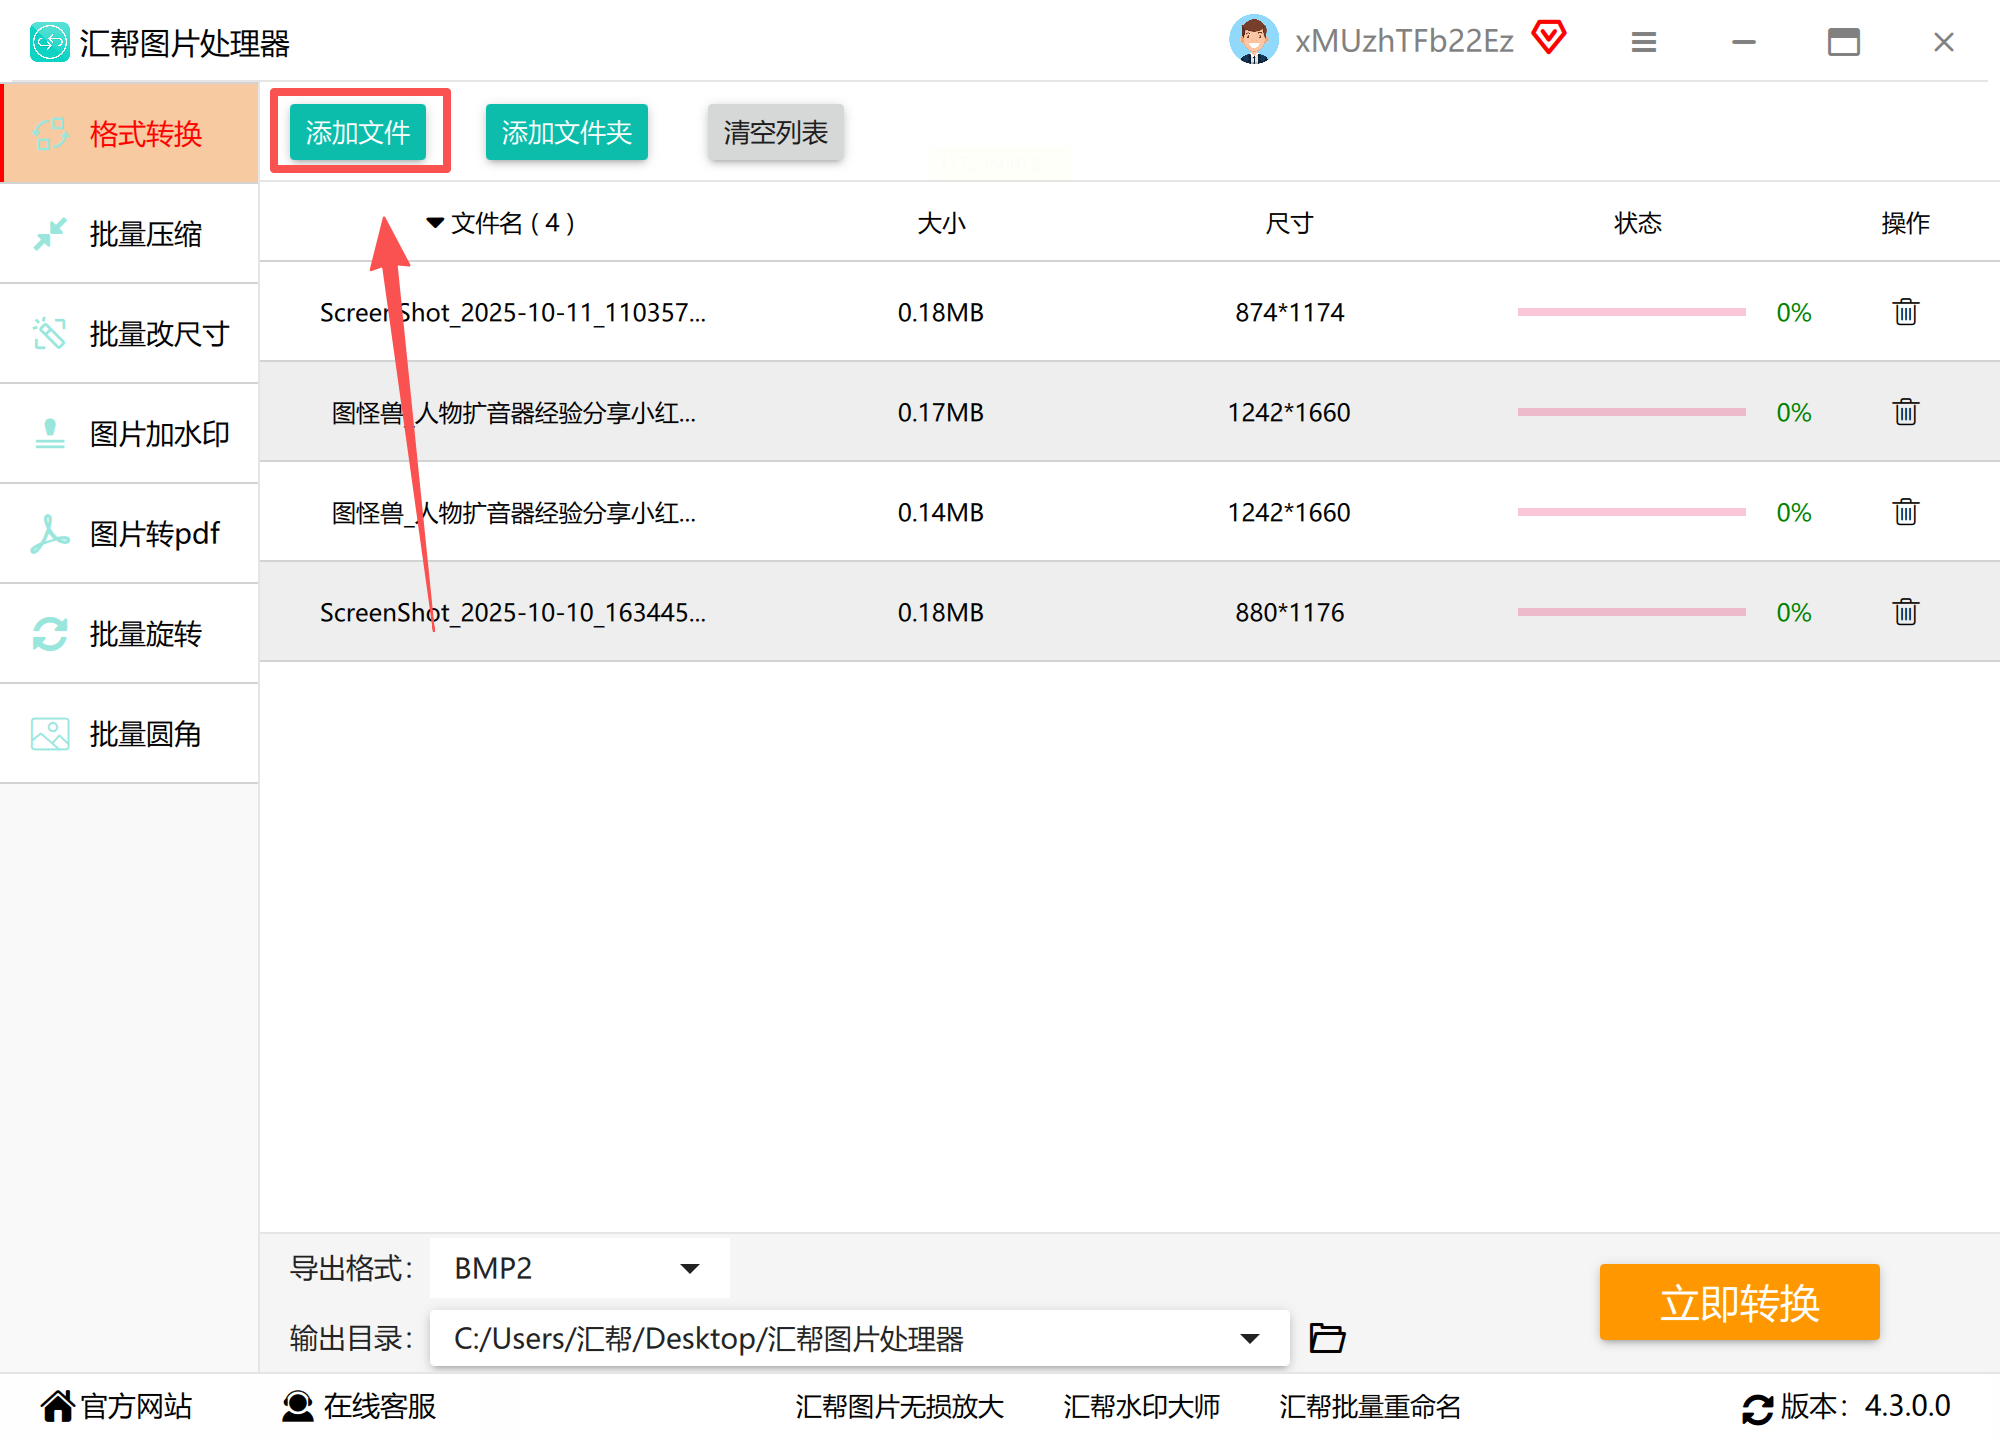Check for updates via version refresh icon

pos(1757,1408)
